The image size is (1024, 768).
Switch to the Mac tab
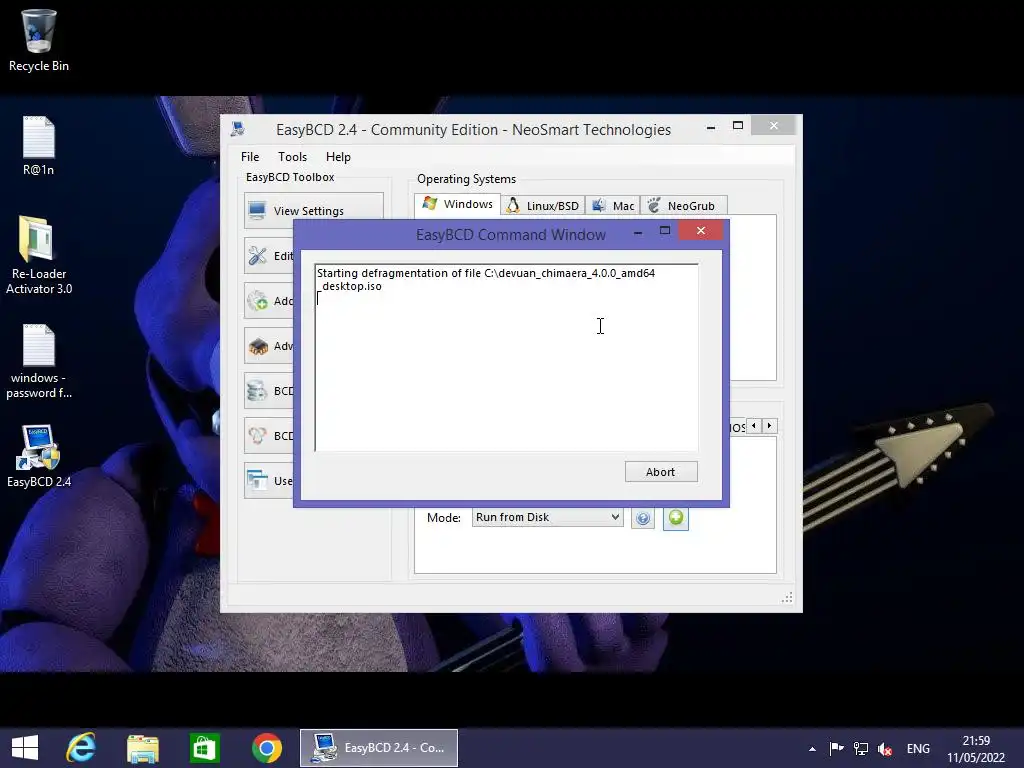tap(613, 206)
